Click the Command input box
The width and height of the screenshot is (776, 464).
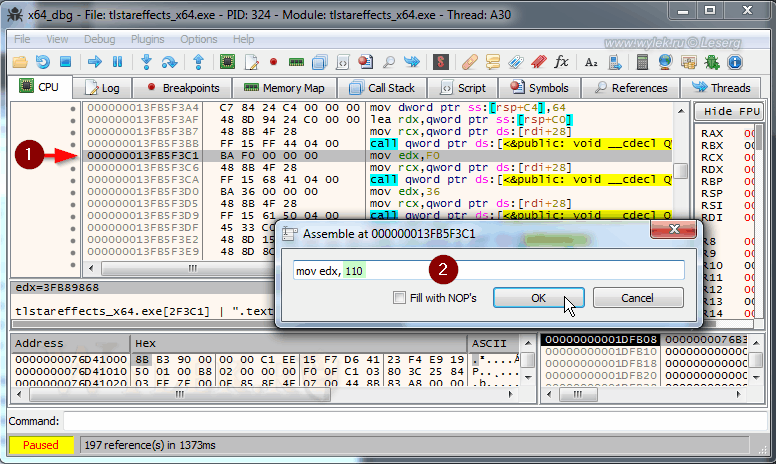(415, 421)
